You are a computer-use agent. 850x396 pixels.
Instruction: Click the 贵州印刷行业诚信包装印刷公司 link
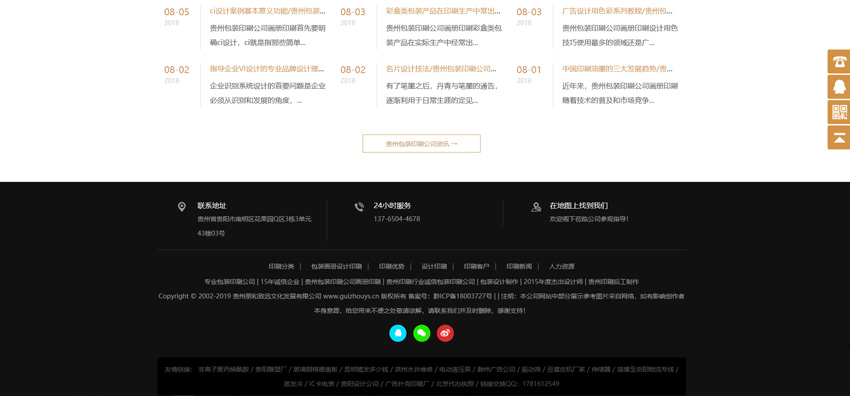[x=430, y=282]
